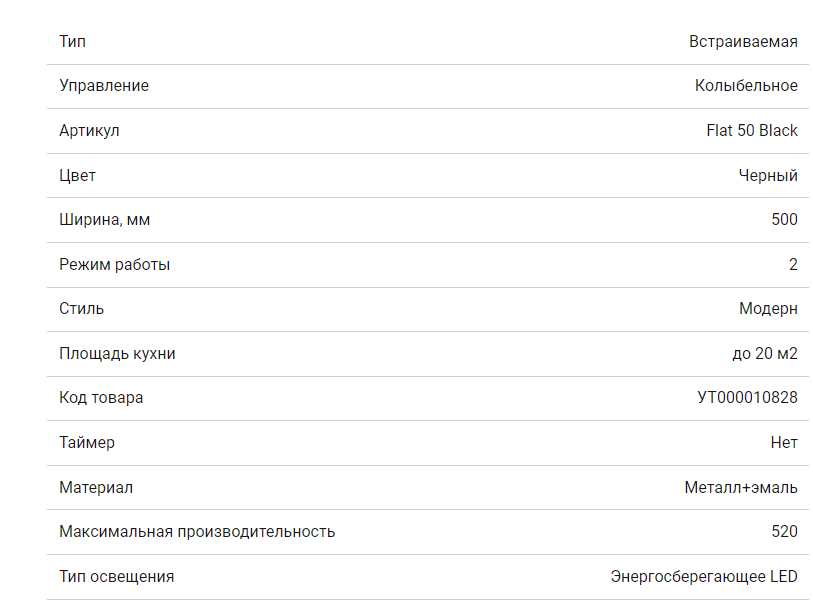Click the 'Энергосберегающее LED' lighting value
Image resolution: width=813 pixels, height=603 pixels.
tap(704, 576)
